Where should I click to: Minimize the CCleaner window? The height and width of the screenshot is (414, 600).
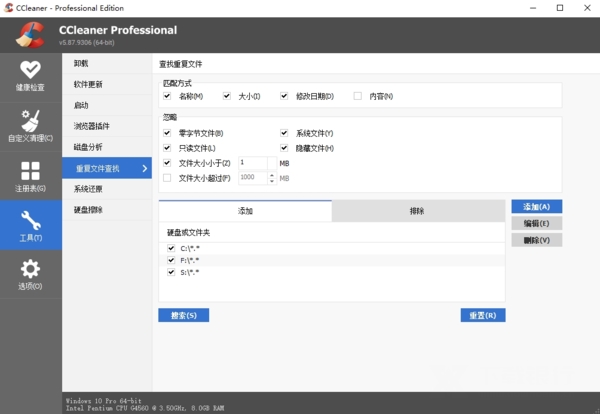pos(533,8)
